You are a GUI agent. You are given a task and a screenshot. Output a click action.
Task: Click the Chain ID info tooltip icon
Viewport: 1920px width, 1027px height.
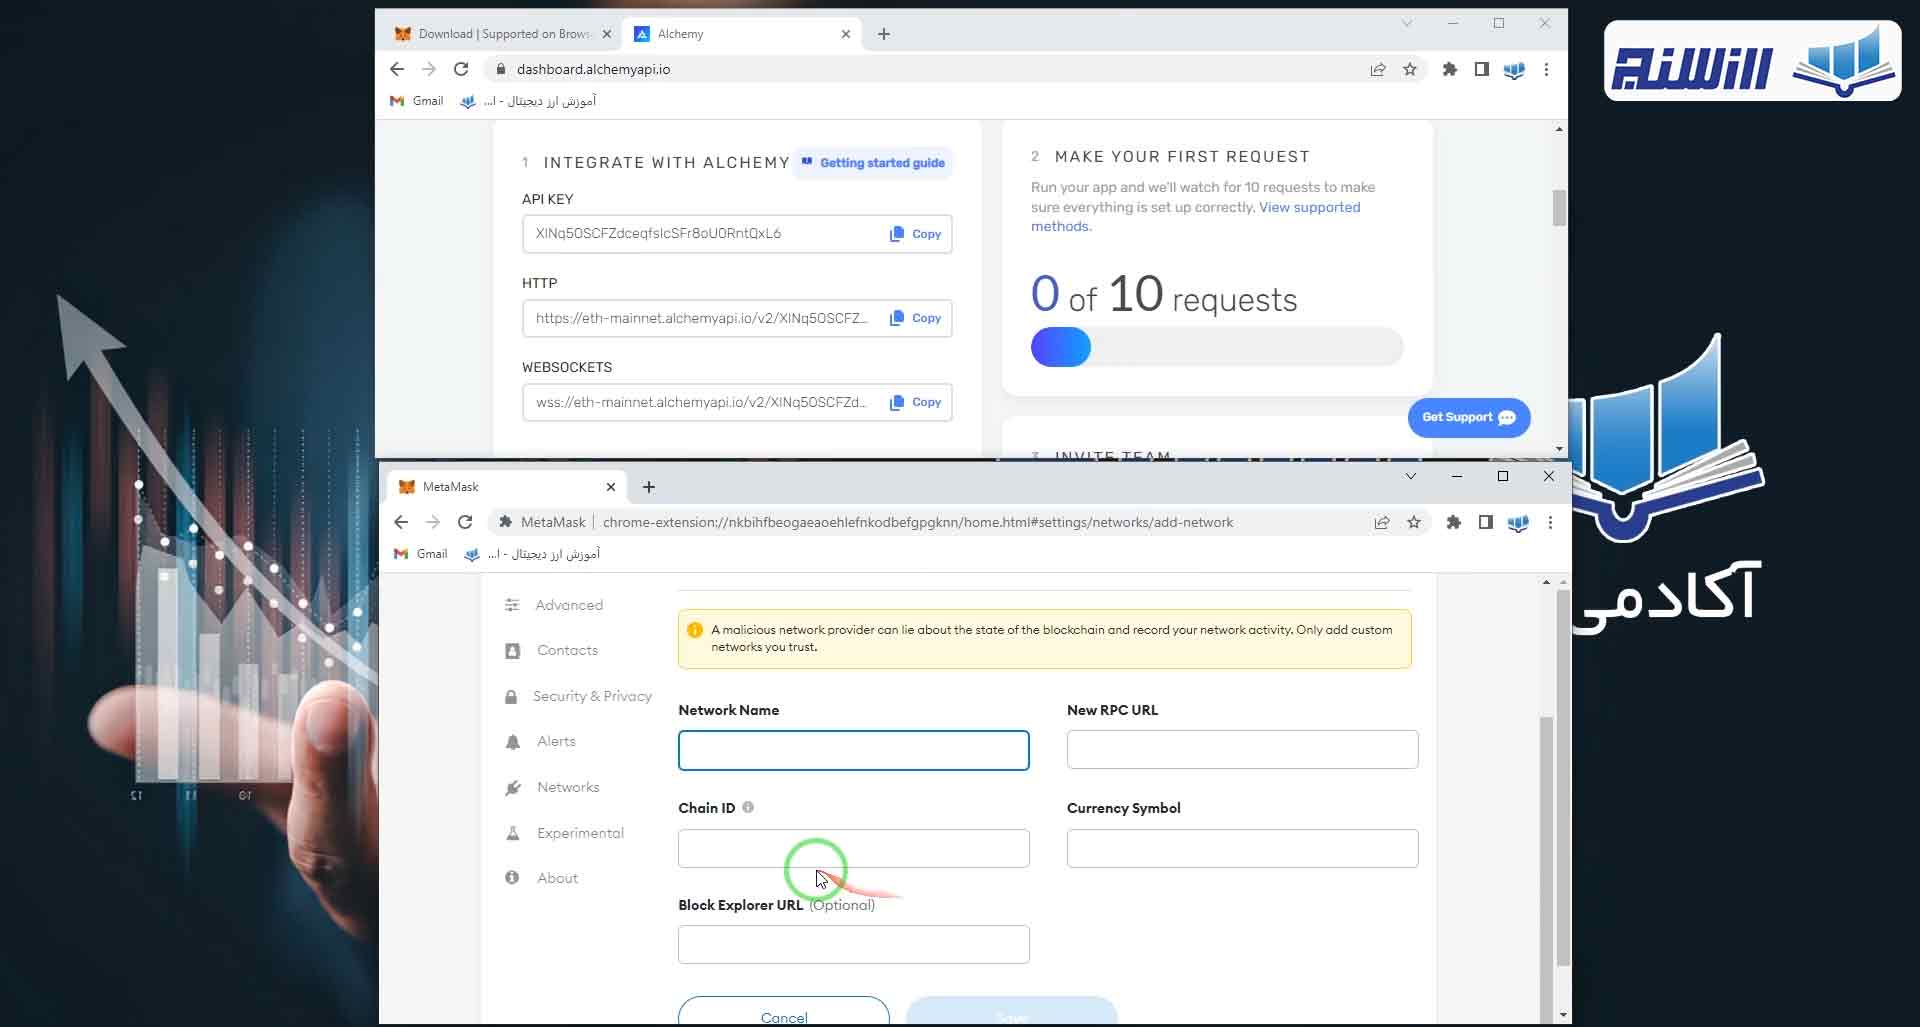748,807
